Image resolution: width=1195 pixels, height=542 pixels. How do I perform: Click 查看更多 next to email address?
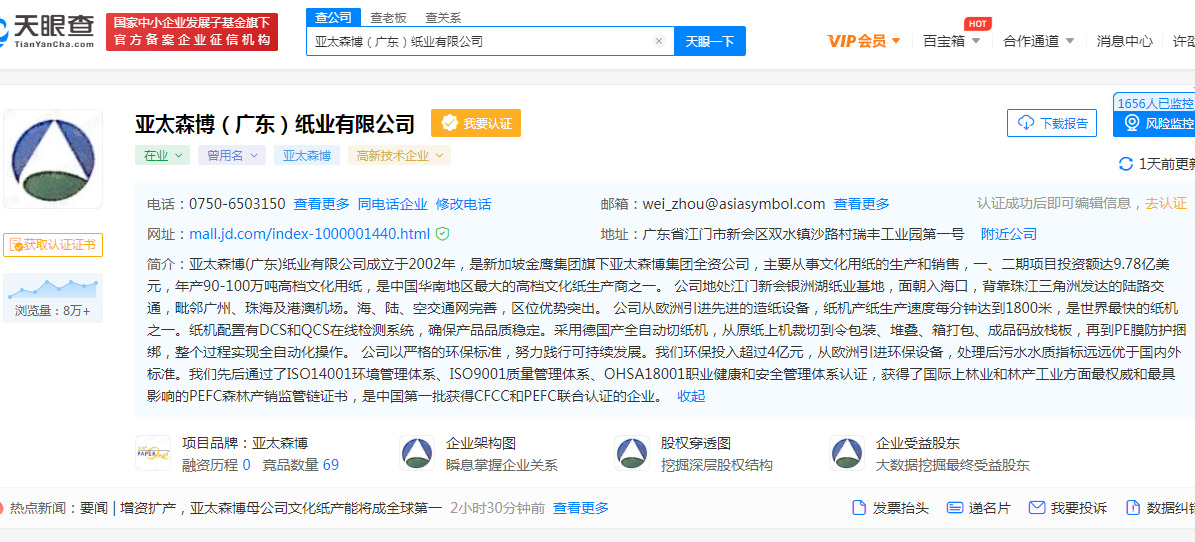pyautogui.click(x=861, y=204)
